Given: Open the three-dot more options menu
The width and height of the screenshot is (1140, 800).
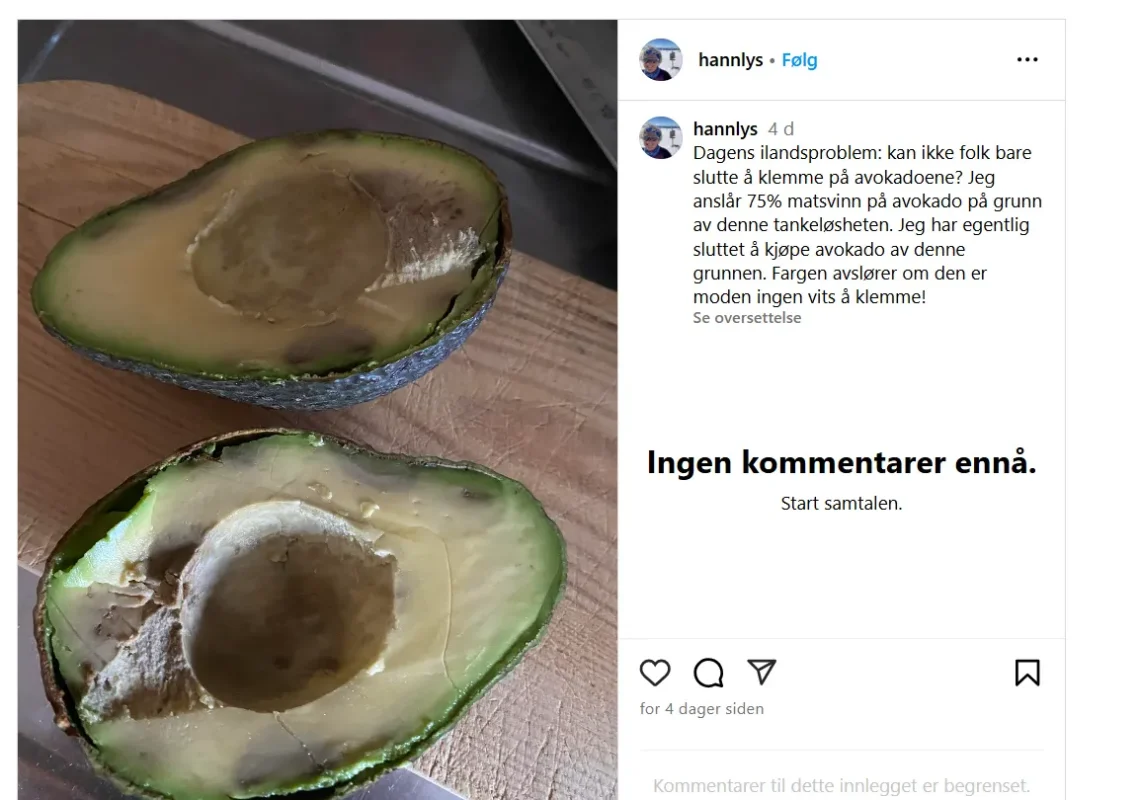Looking at the screenshot, I should tap(1027, 60).
